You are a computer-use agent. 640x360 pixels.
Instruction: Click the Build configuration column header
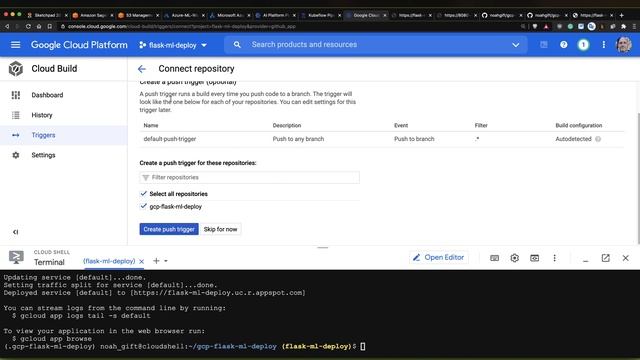coord(578,125)
